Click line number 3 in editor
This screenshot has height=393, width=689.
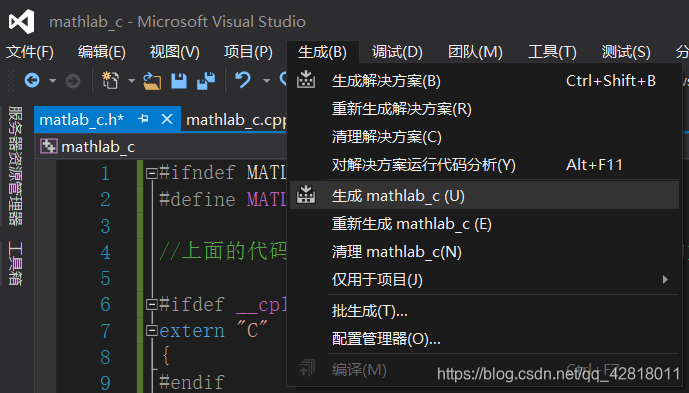[105, 226]
